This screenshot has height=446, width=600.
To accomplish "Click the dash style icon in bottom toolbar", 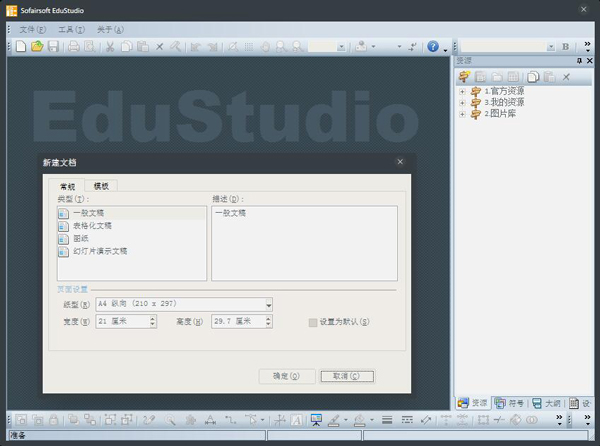I will click(x=407, y=420).
